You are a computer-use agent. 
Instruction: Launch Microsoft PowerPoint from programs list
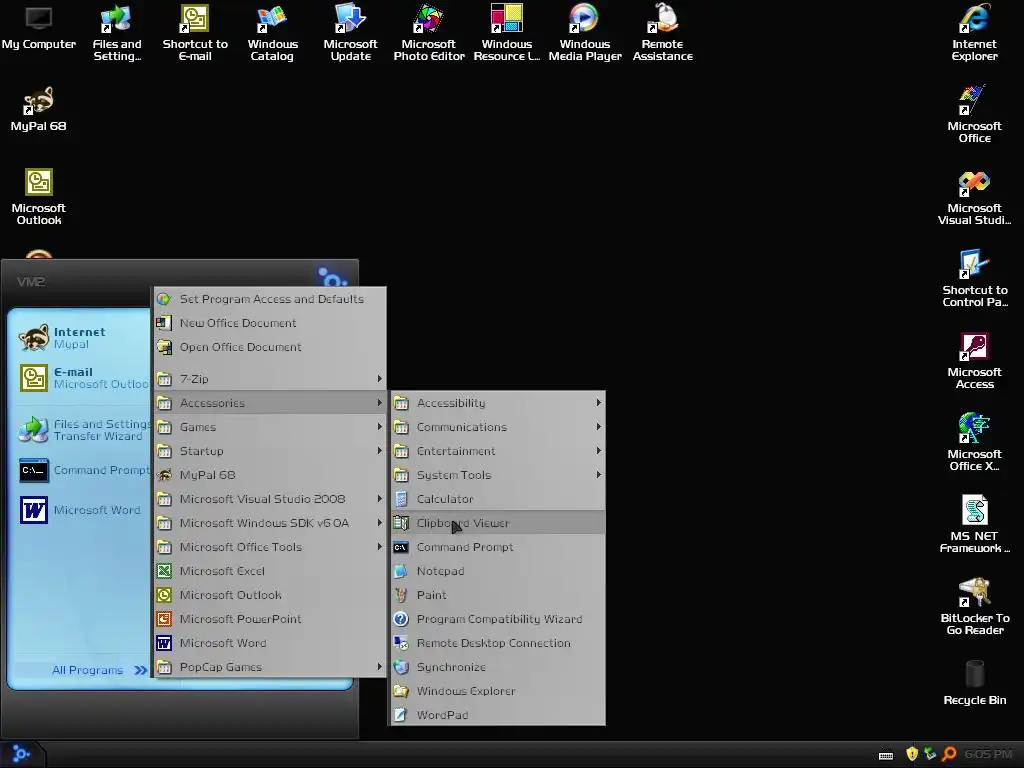click(x=270, y=618)
